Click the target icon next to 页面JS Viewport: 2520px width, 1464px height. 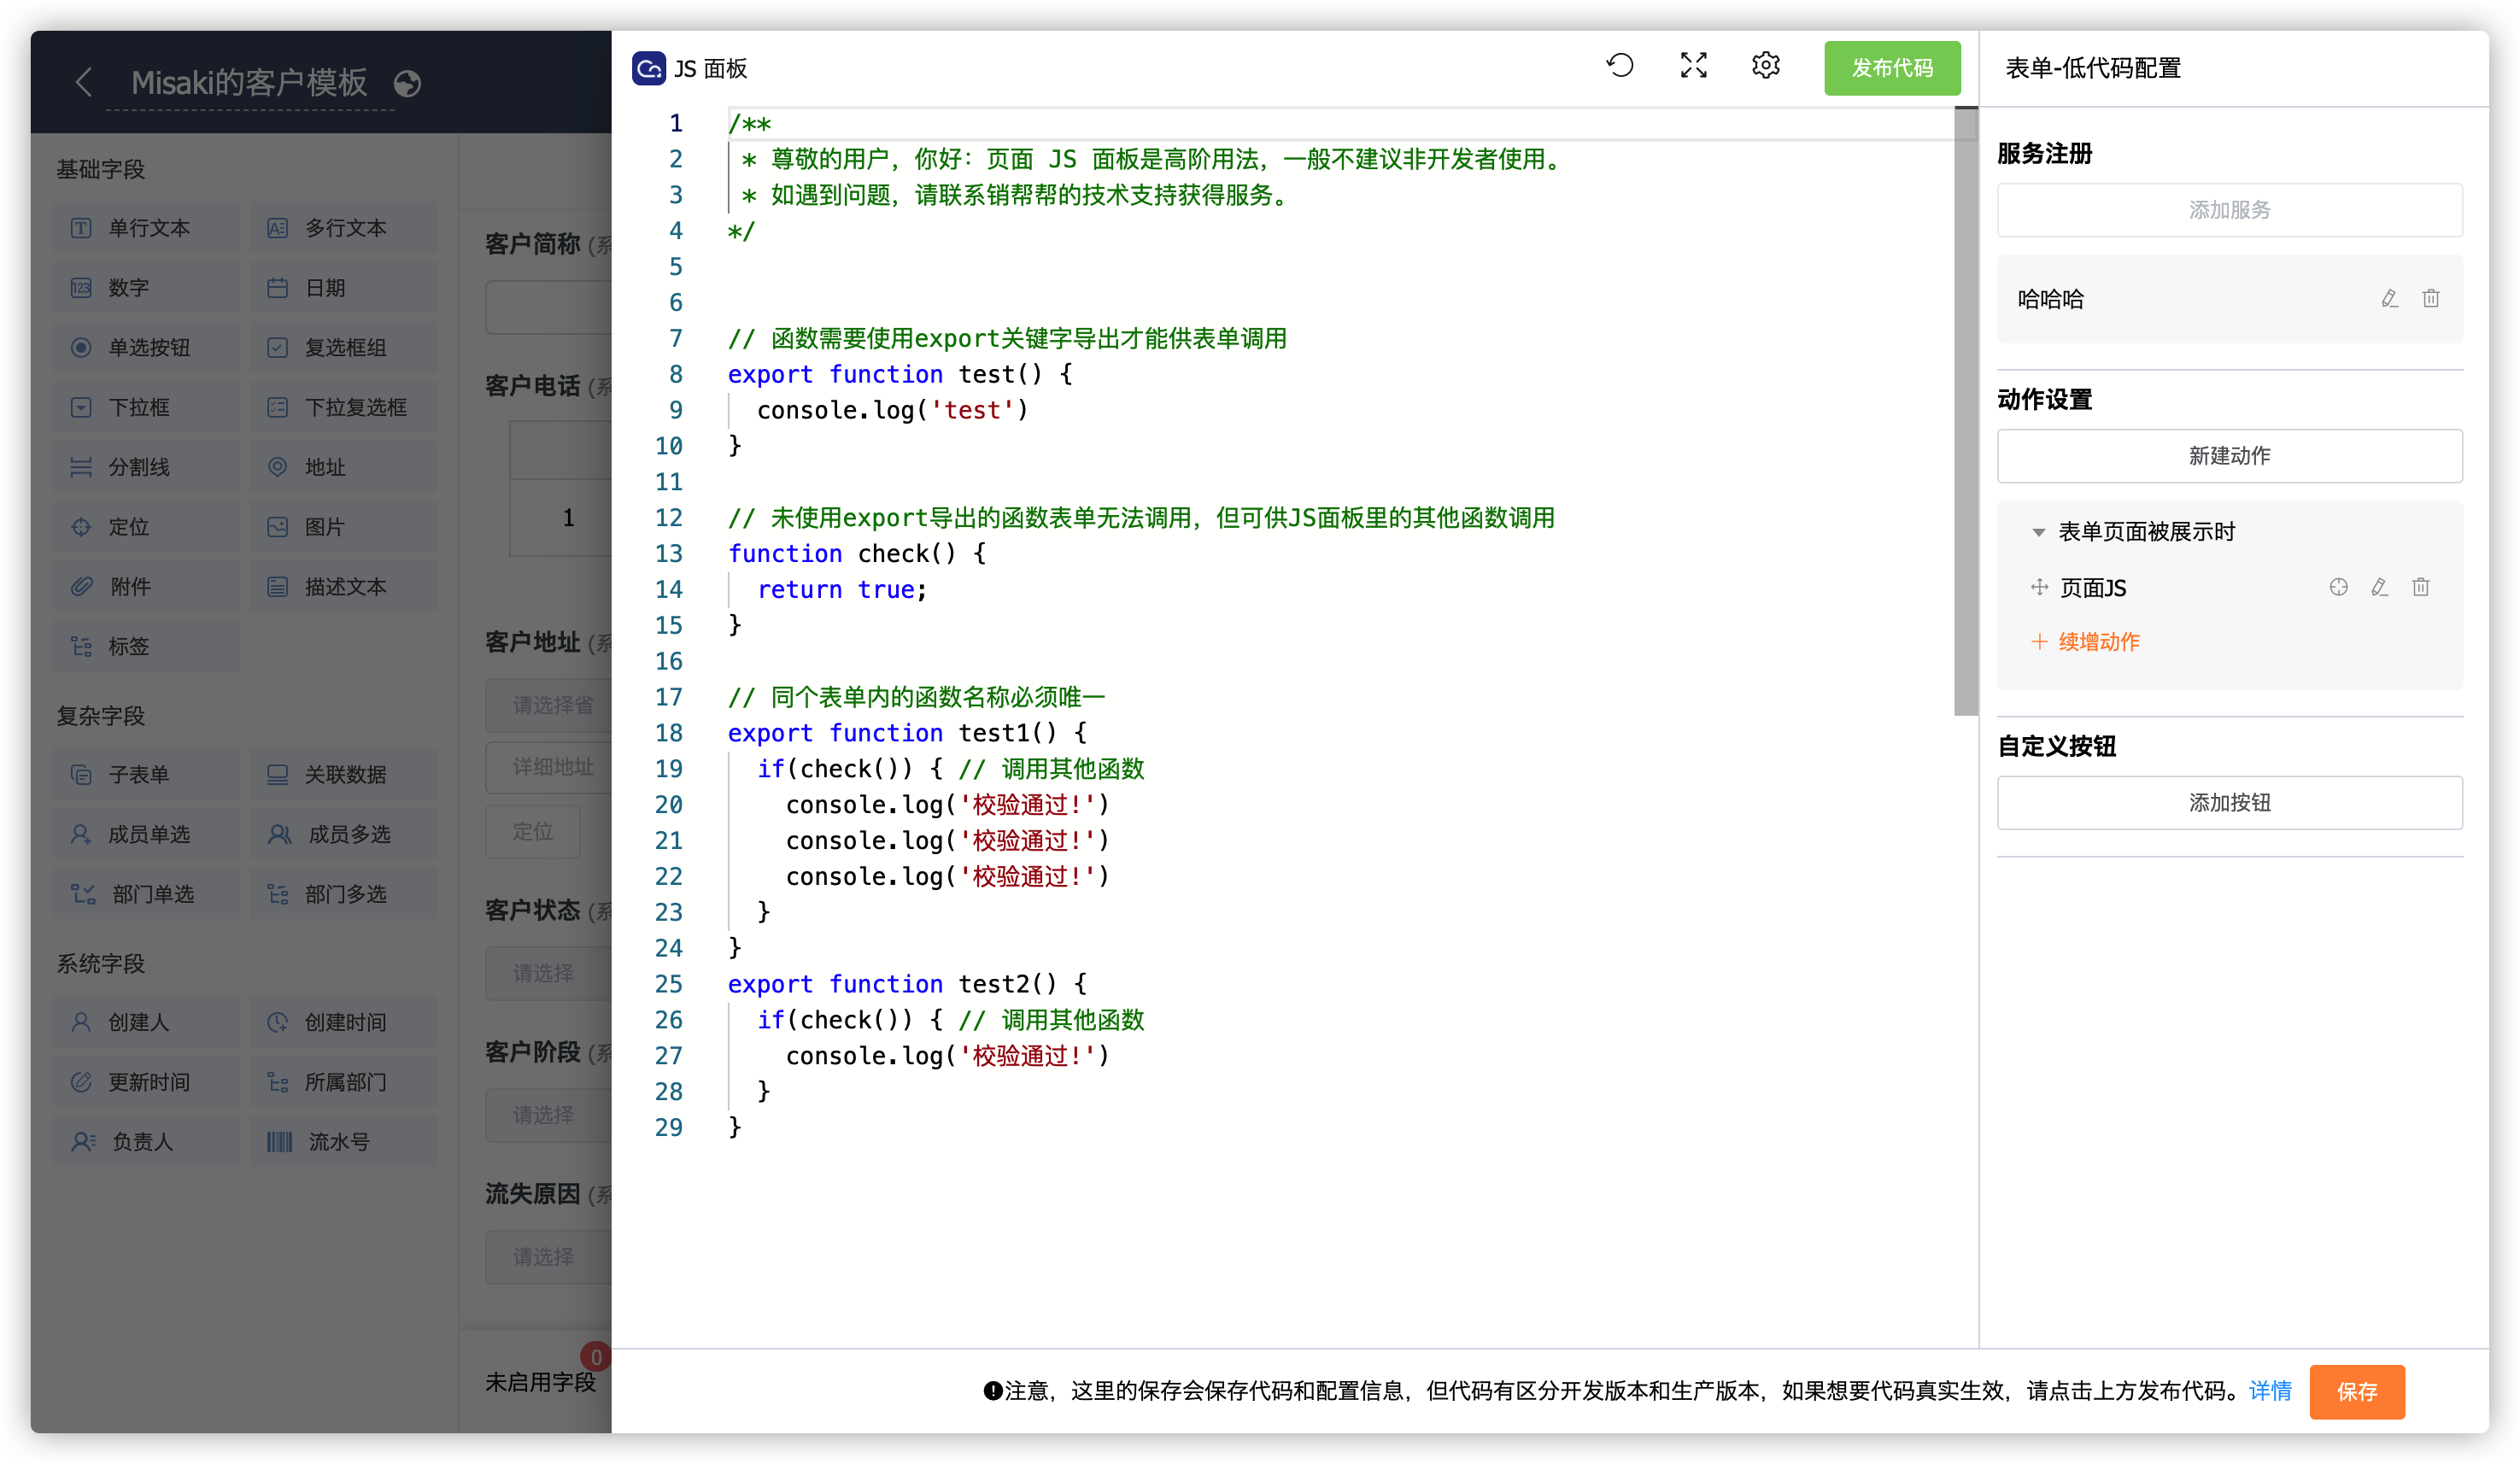point(2338,587)
